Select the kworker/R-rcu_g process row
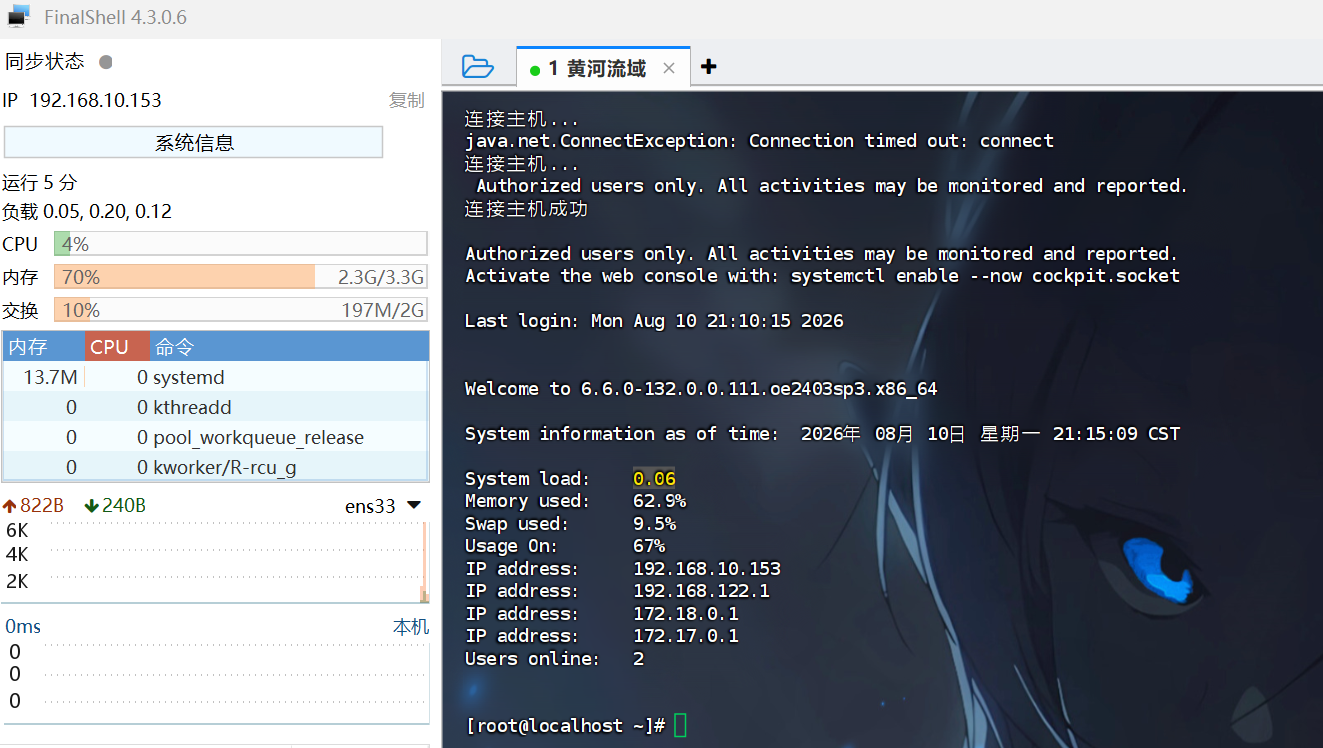The height and width of the screenshot is (748, 1323). pos(215,466)
